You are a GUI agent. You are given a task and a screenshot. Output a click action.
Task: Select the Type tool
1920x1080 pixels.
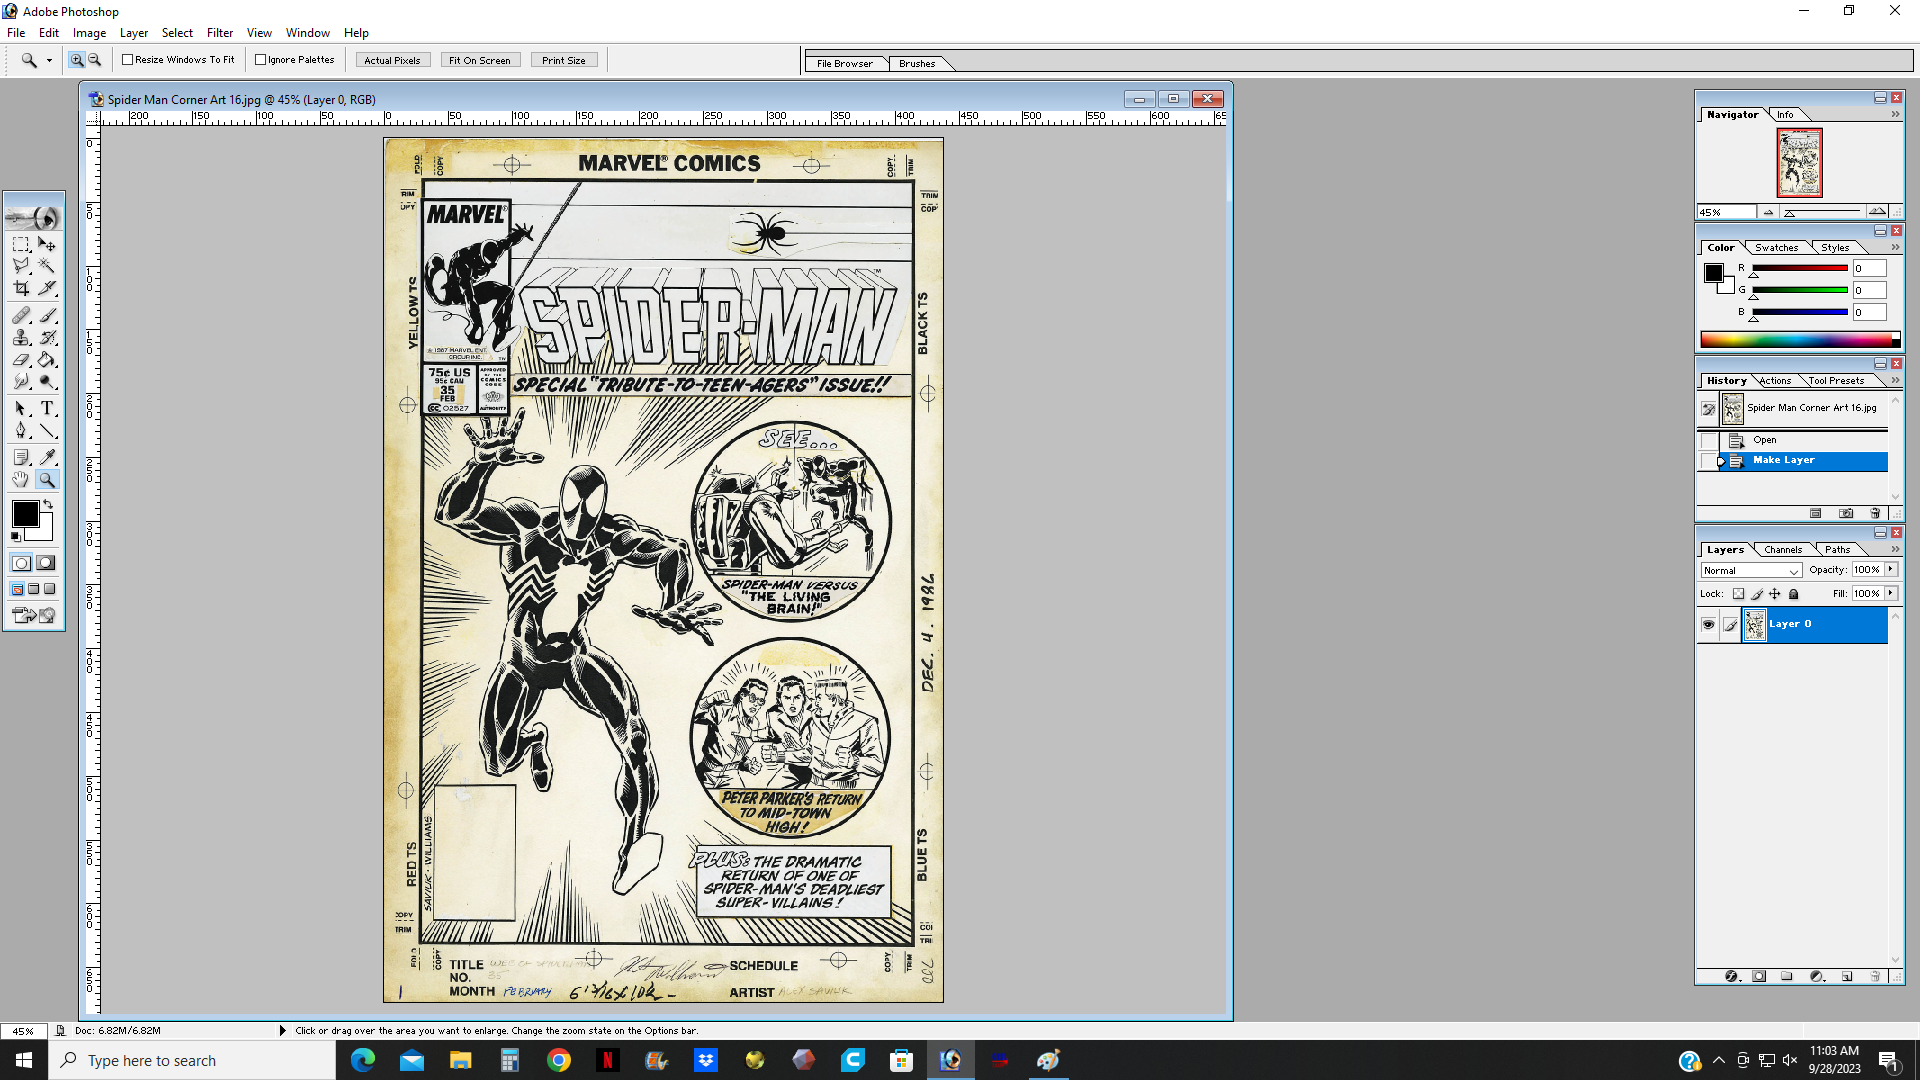[47, 408]
